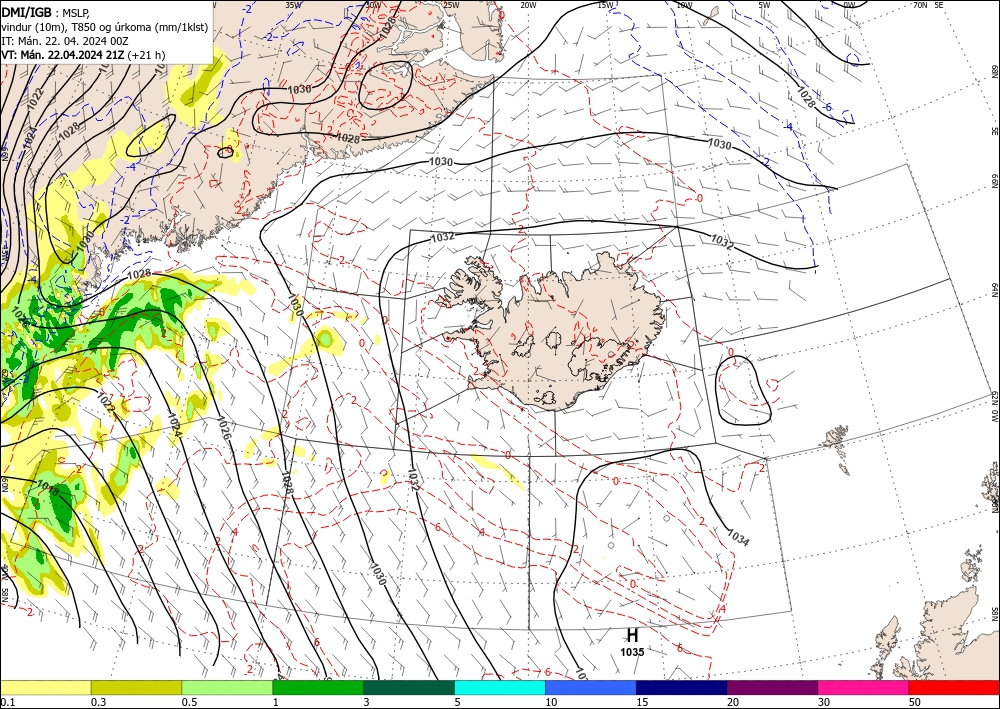The height and width of the screenshot is (709, 1000).
Task: Click the '0.5' legend value
Action: point(189,702)
